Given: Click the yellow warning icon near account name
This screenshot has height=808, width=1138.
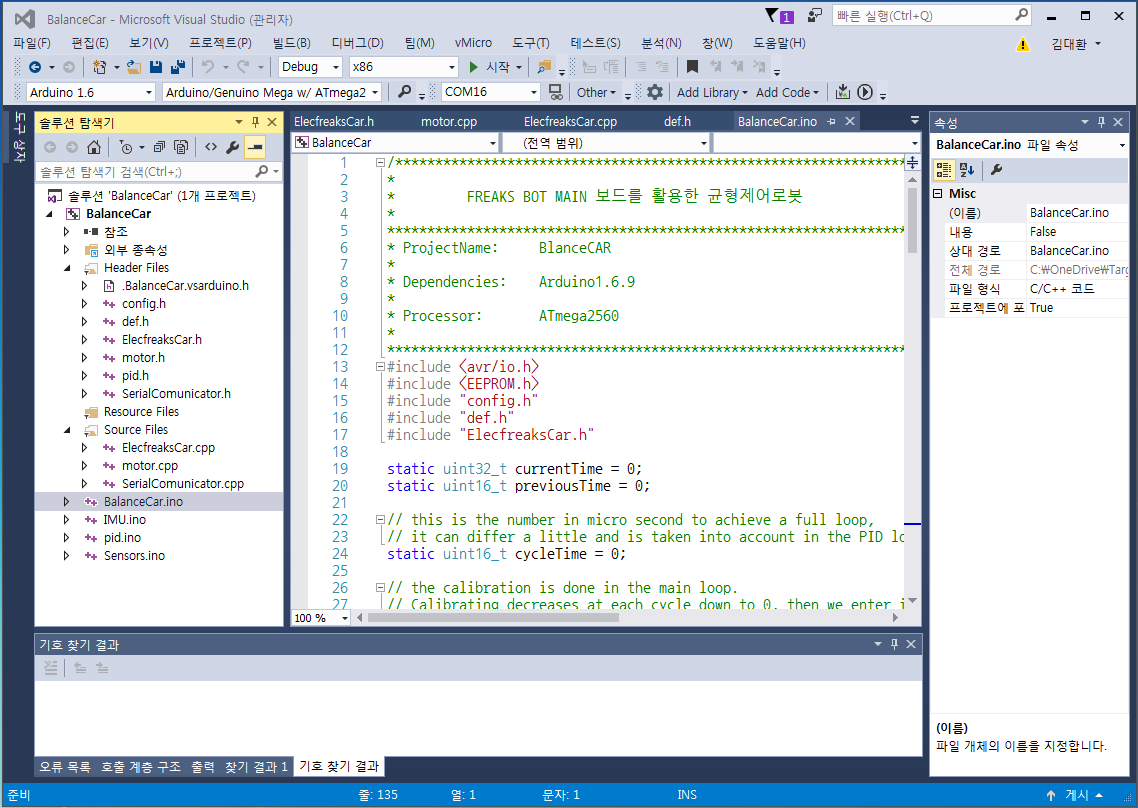Looking at the screenshot, I should point(1023,44).
